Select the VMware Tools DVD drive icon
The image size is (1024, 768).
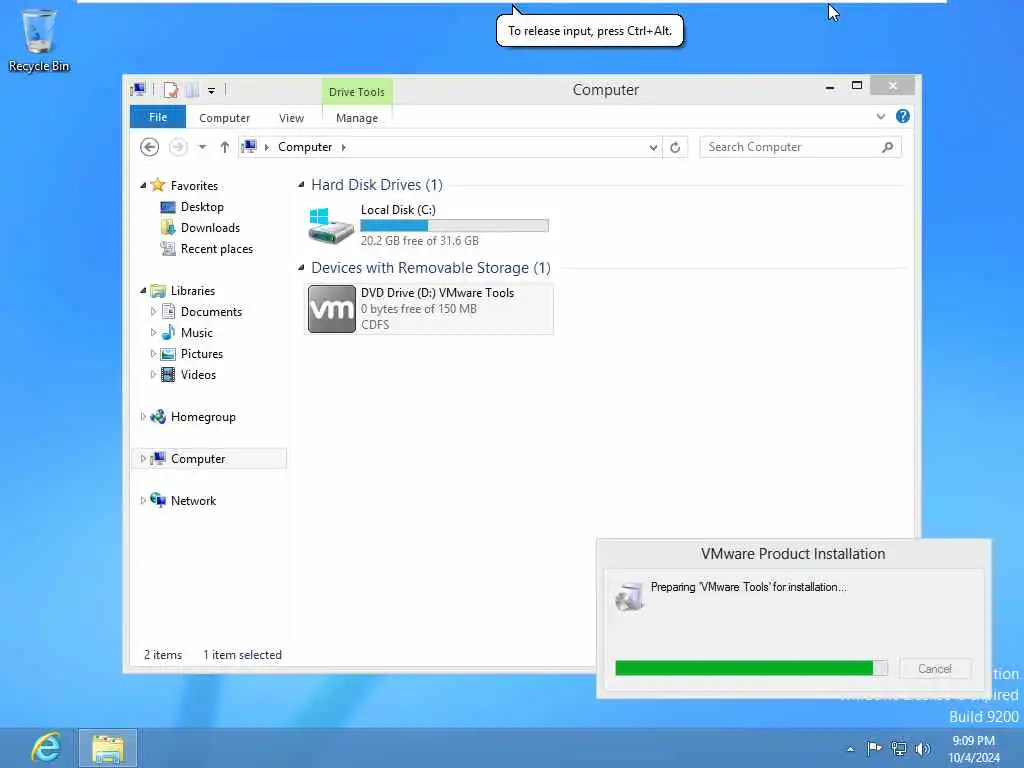click(x=332, y=309)
